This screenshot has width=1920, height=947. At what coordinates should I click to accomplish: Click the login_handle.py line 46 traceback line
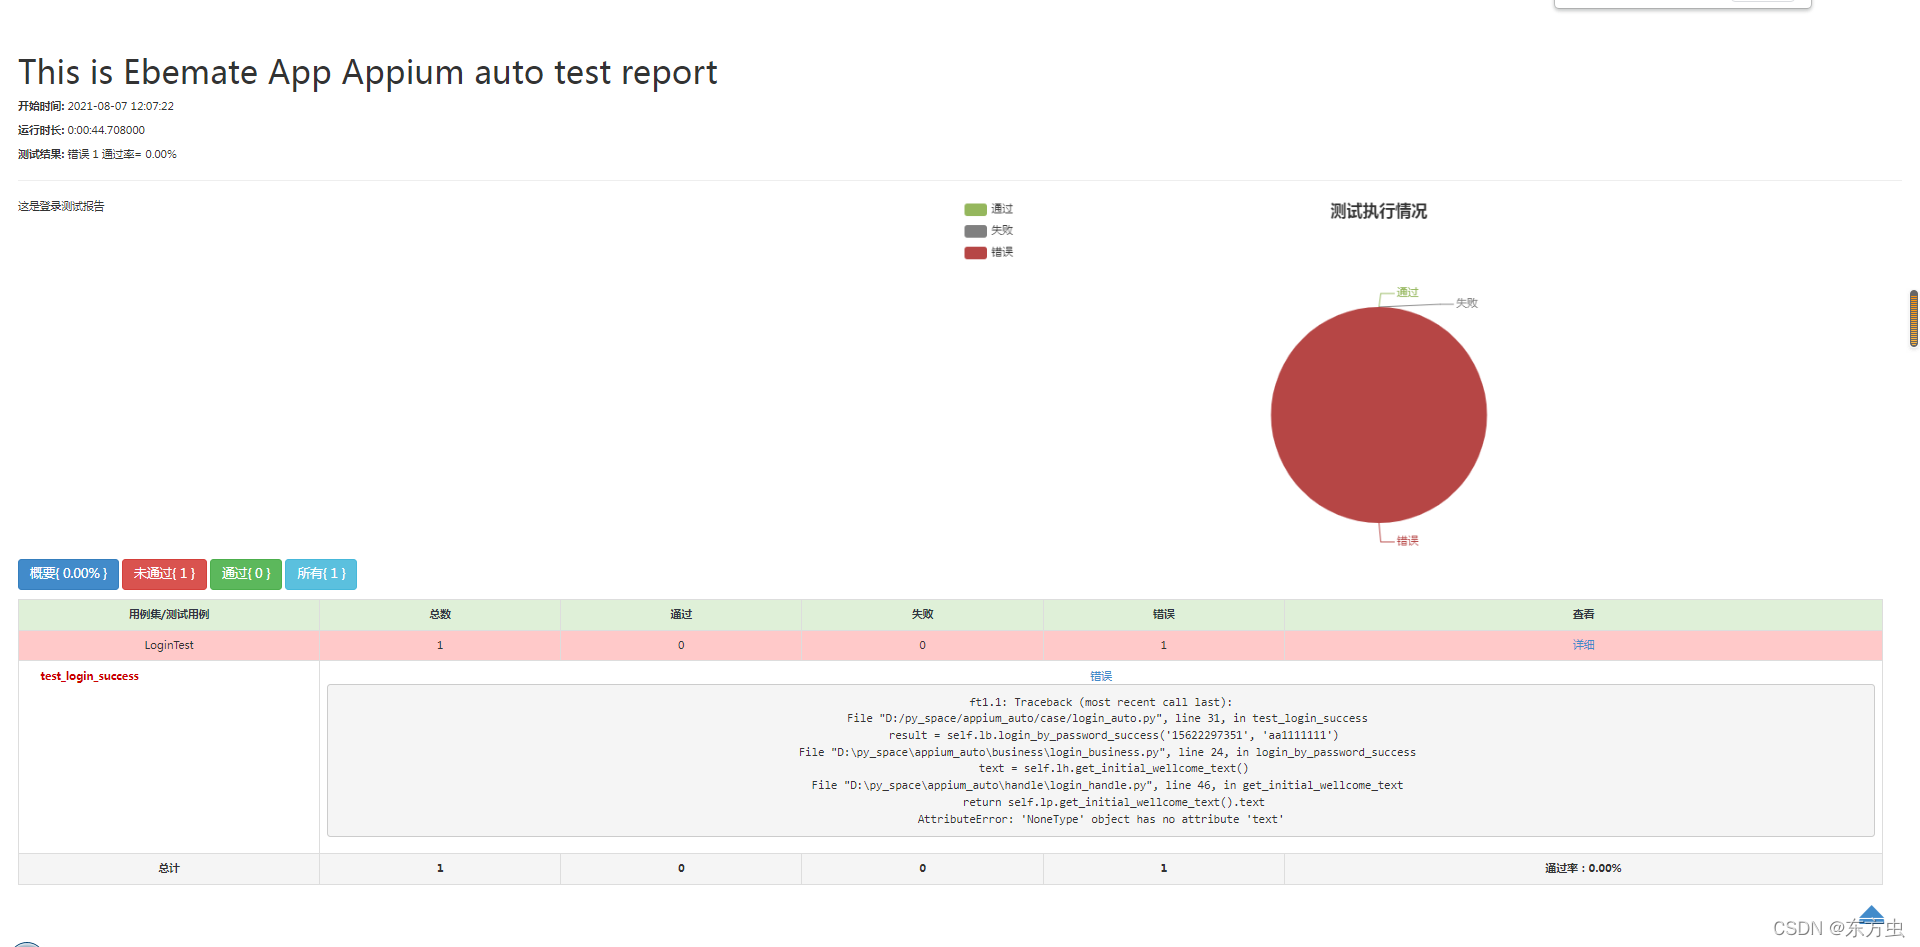click(x=1107, y=785)
